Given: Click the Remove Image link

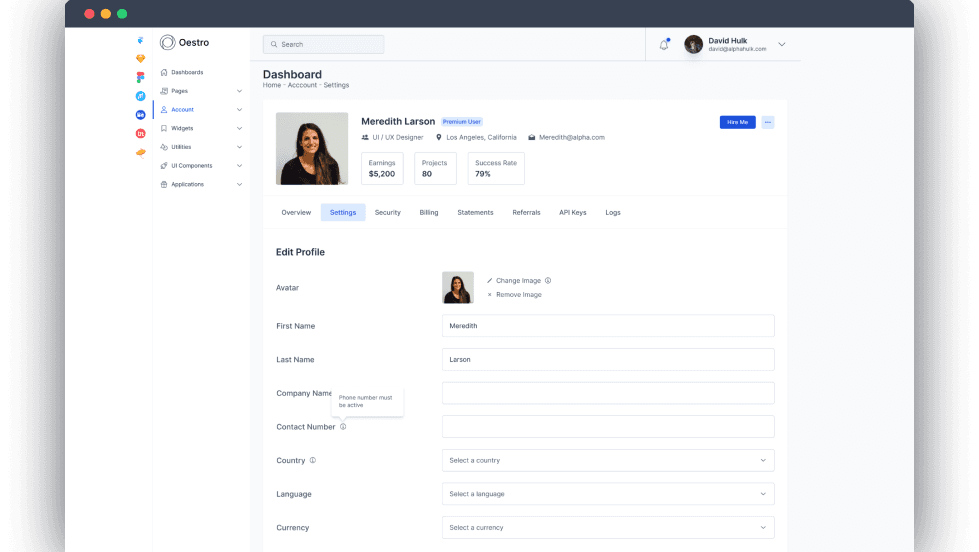Looking at the screenshot, I should tap(519, 295).
